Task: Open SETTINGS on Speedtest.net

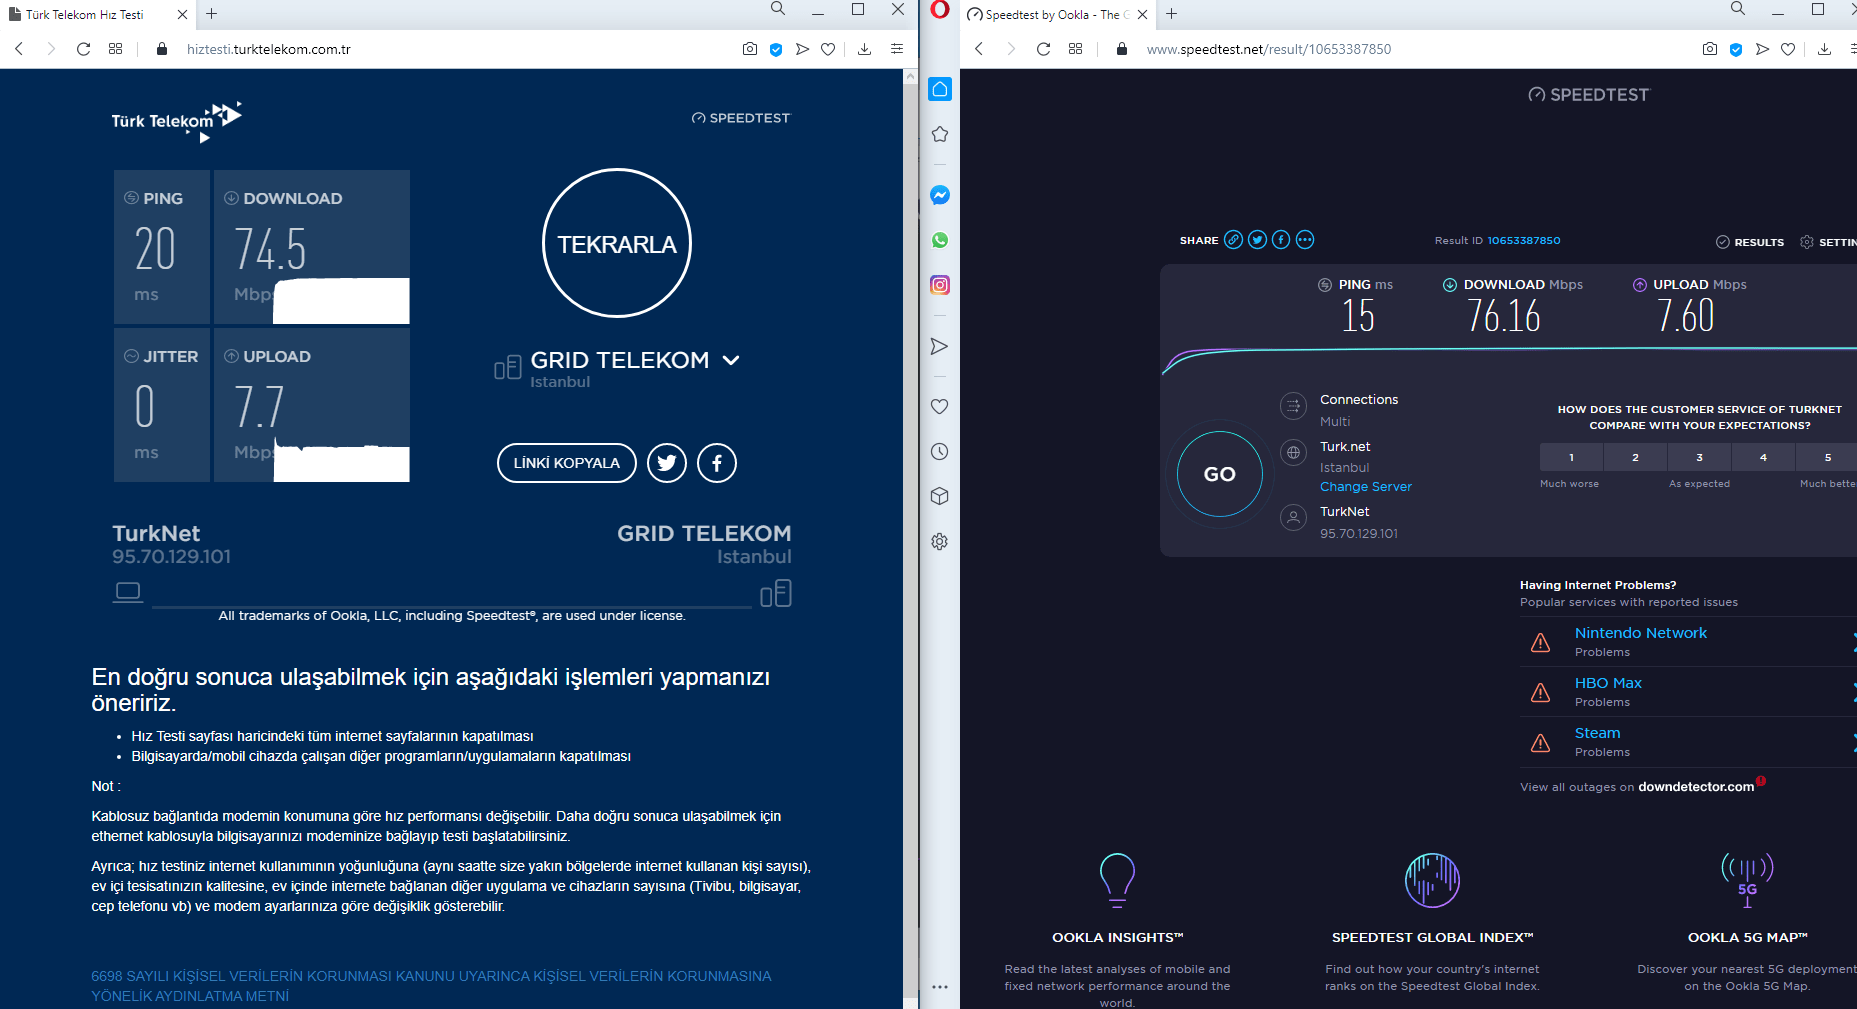Action: coord(1828,242)
